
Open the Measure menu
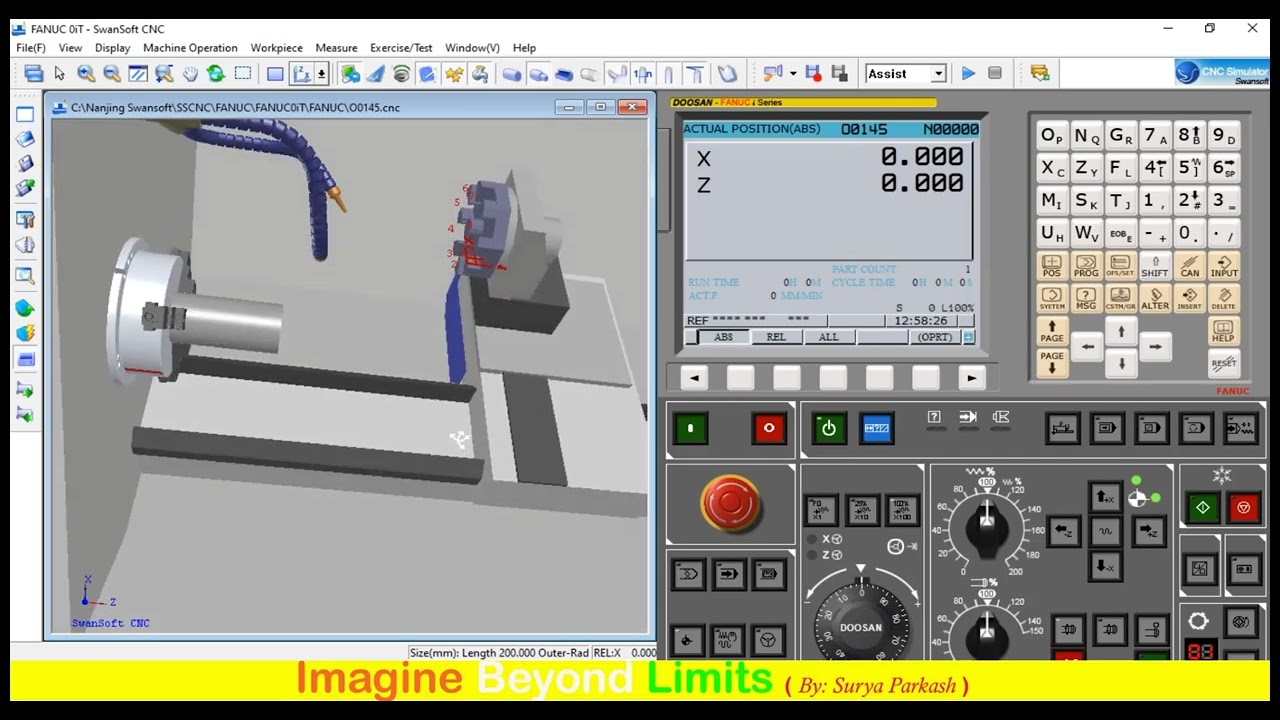[x=336, y=47]
